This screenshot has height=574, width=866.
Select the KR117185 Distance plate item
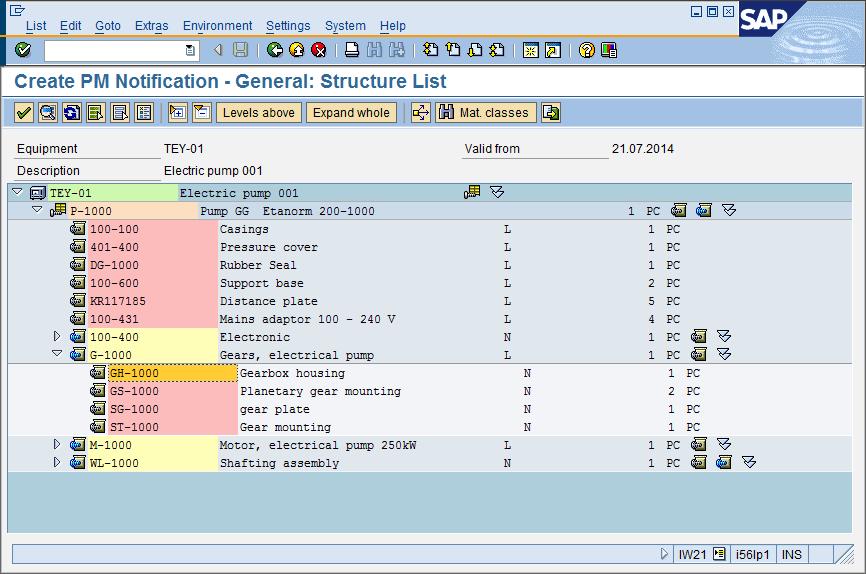point(152,301)
